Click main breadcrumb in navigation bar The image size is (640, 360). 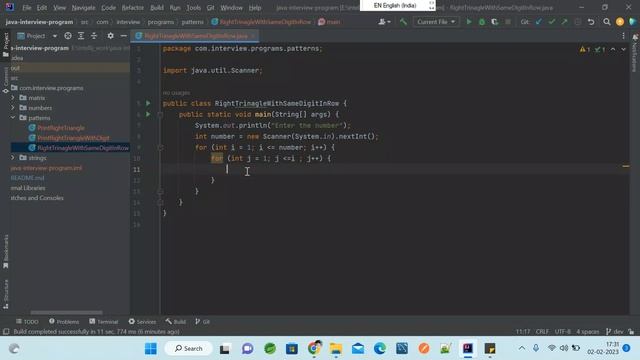coord(329,22)
